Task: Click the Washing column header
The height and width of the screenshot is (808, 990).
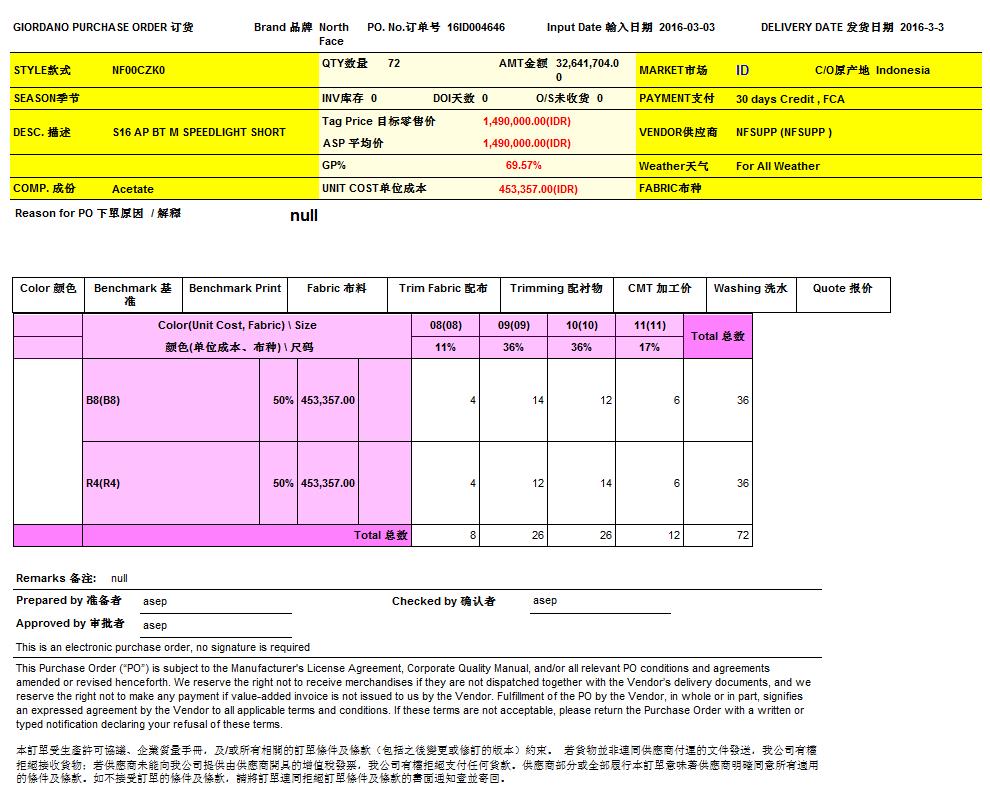Action: [x=750, y=288]
